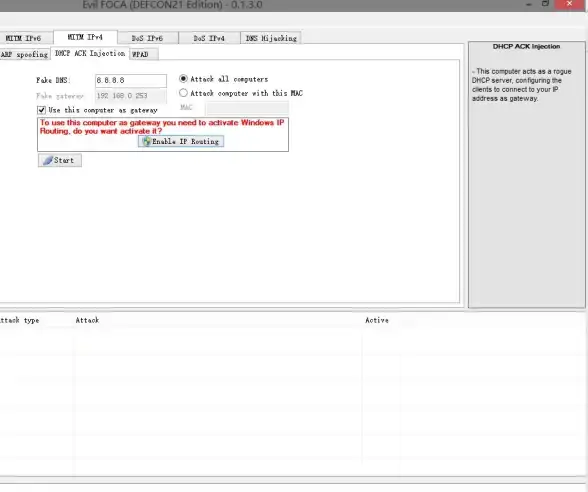The image size is (588, 492).
Task: Click the red IP Routing warning text
Action: (162, 127)
